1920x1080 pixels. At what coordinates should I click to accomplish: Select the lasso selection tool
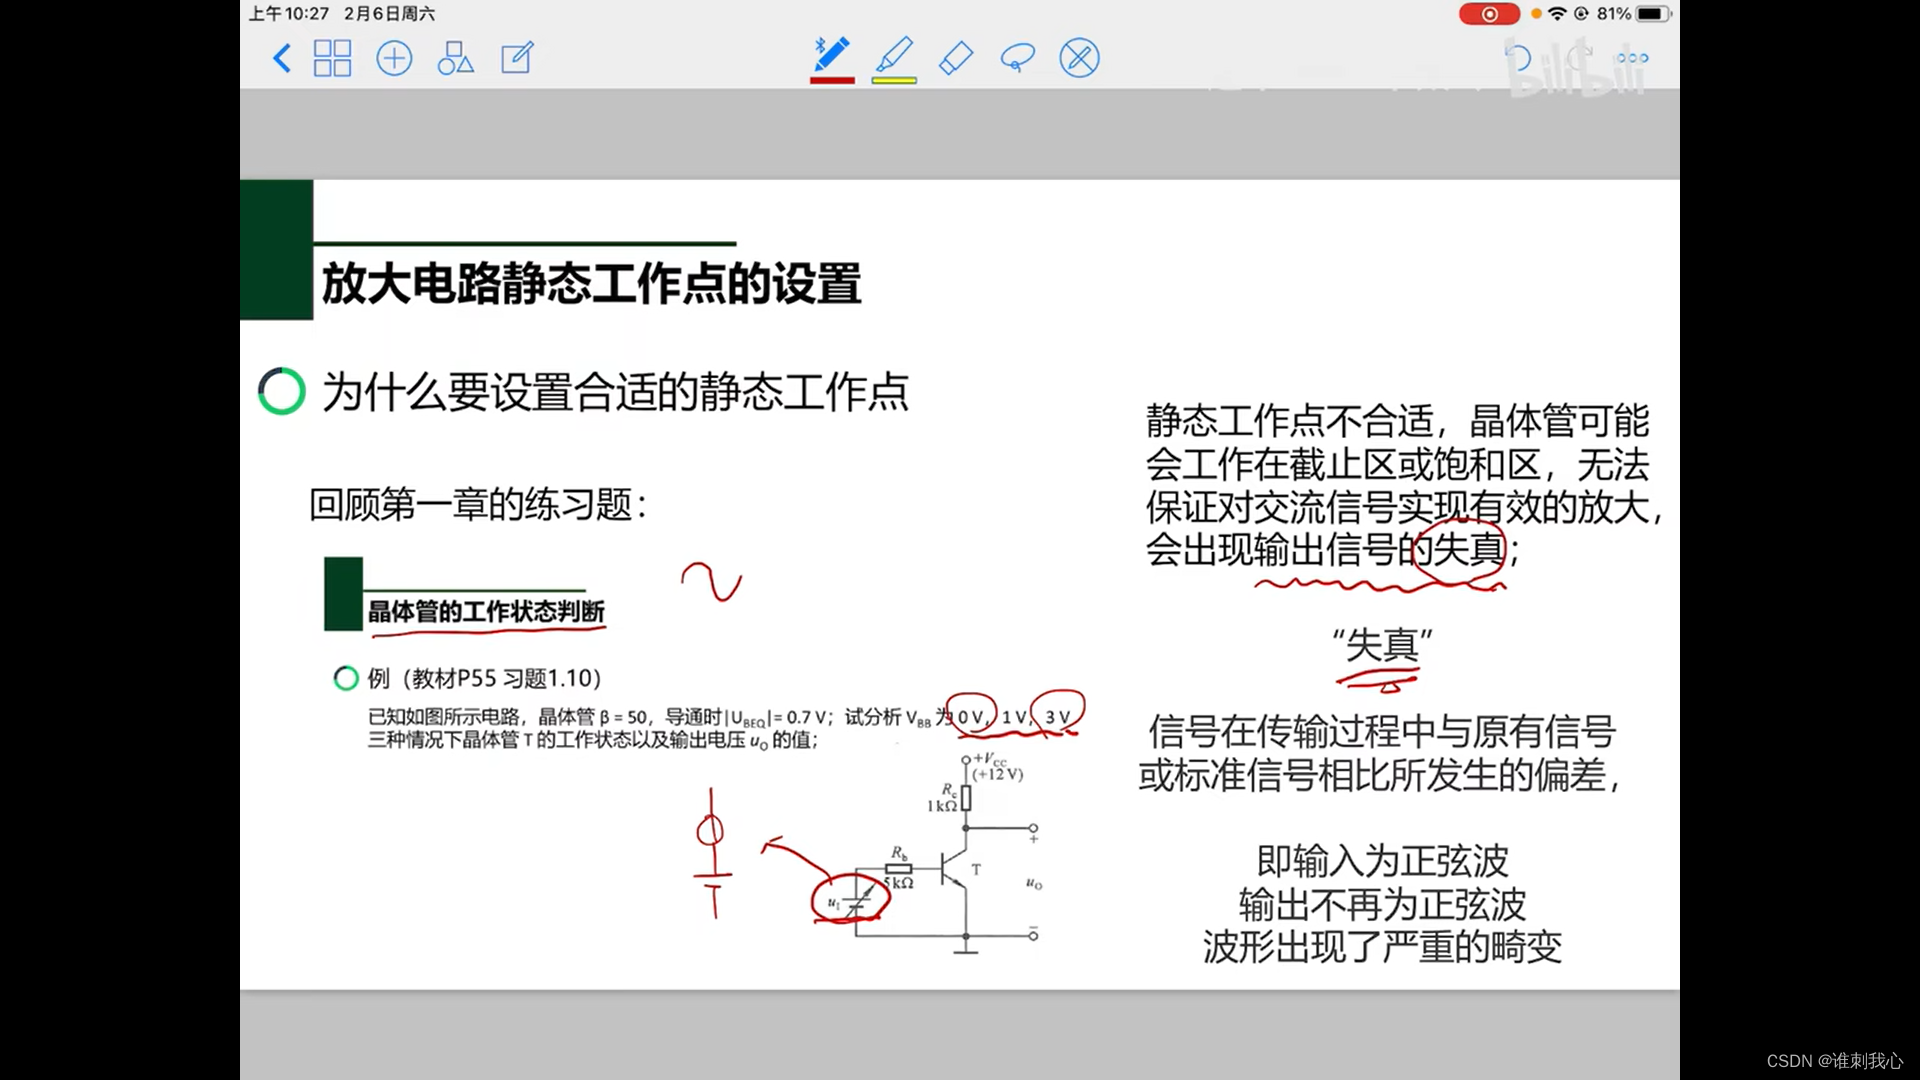pyautogui.click(x=1017, y=58)
